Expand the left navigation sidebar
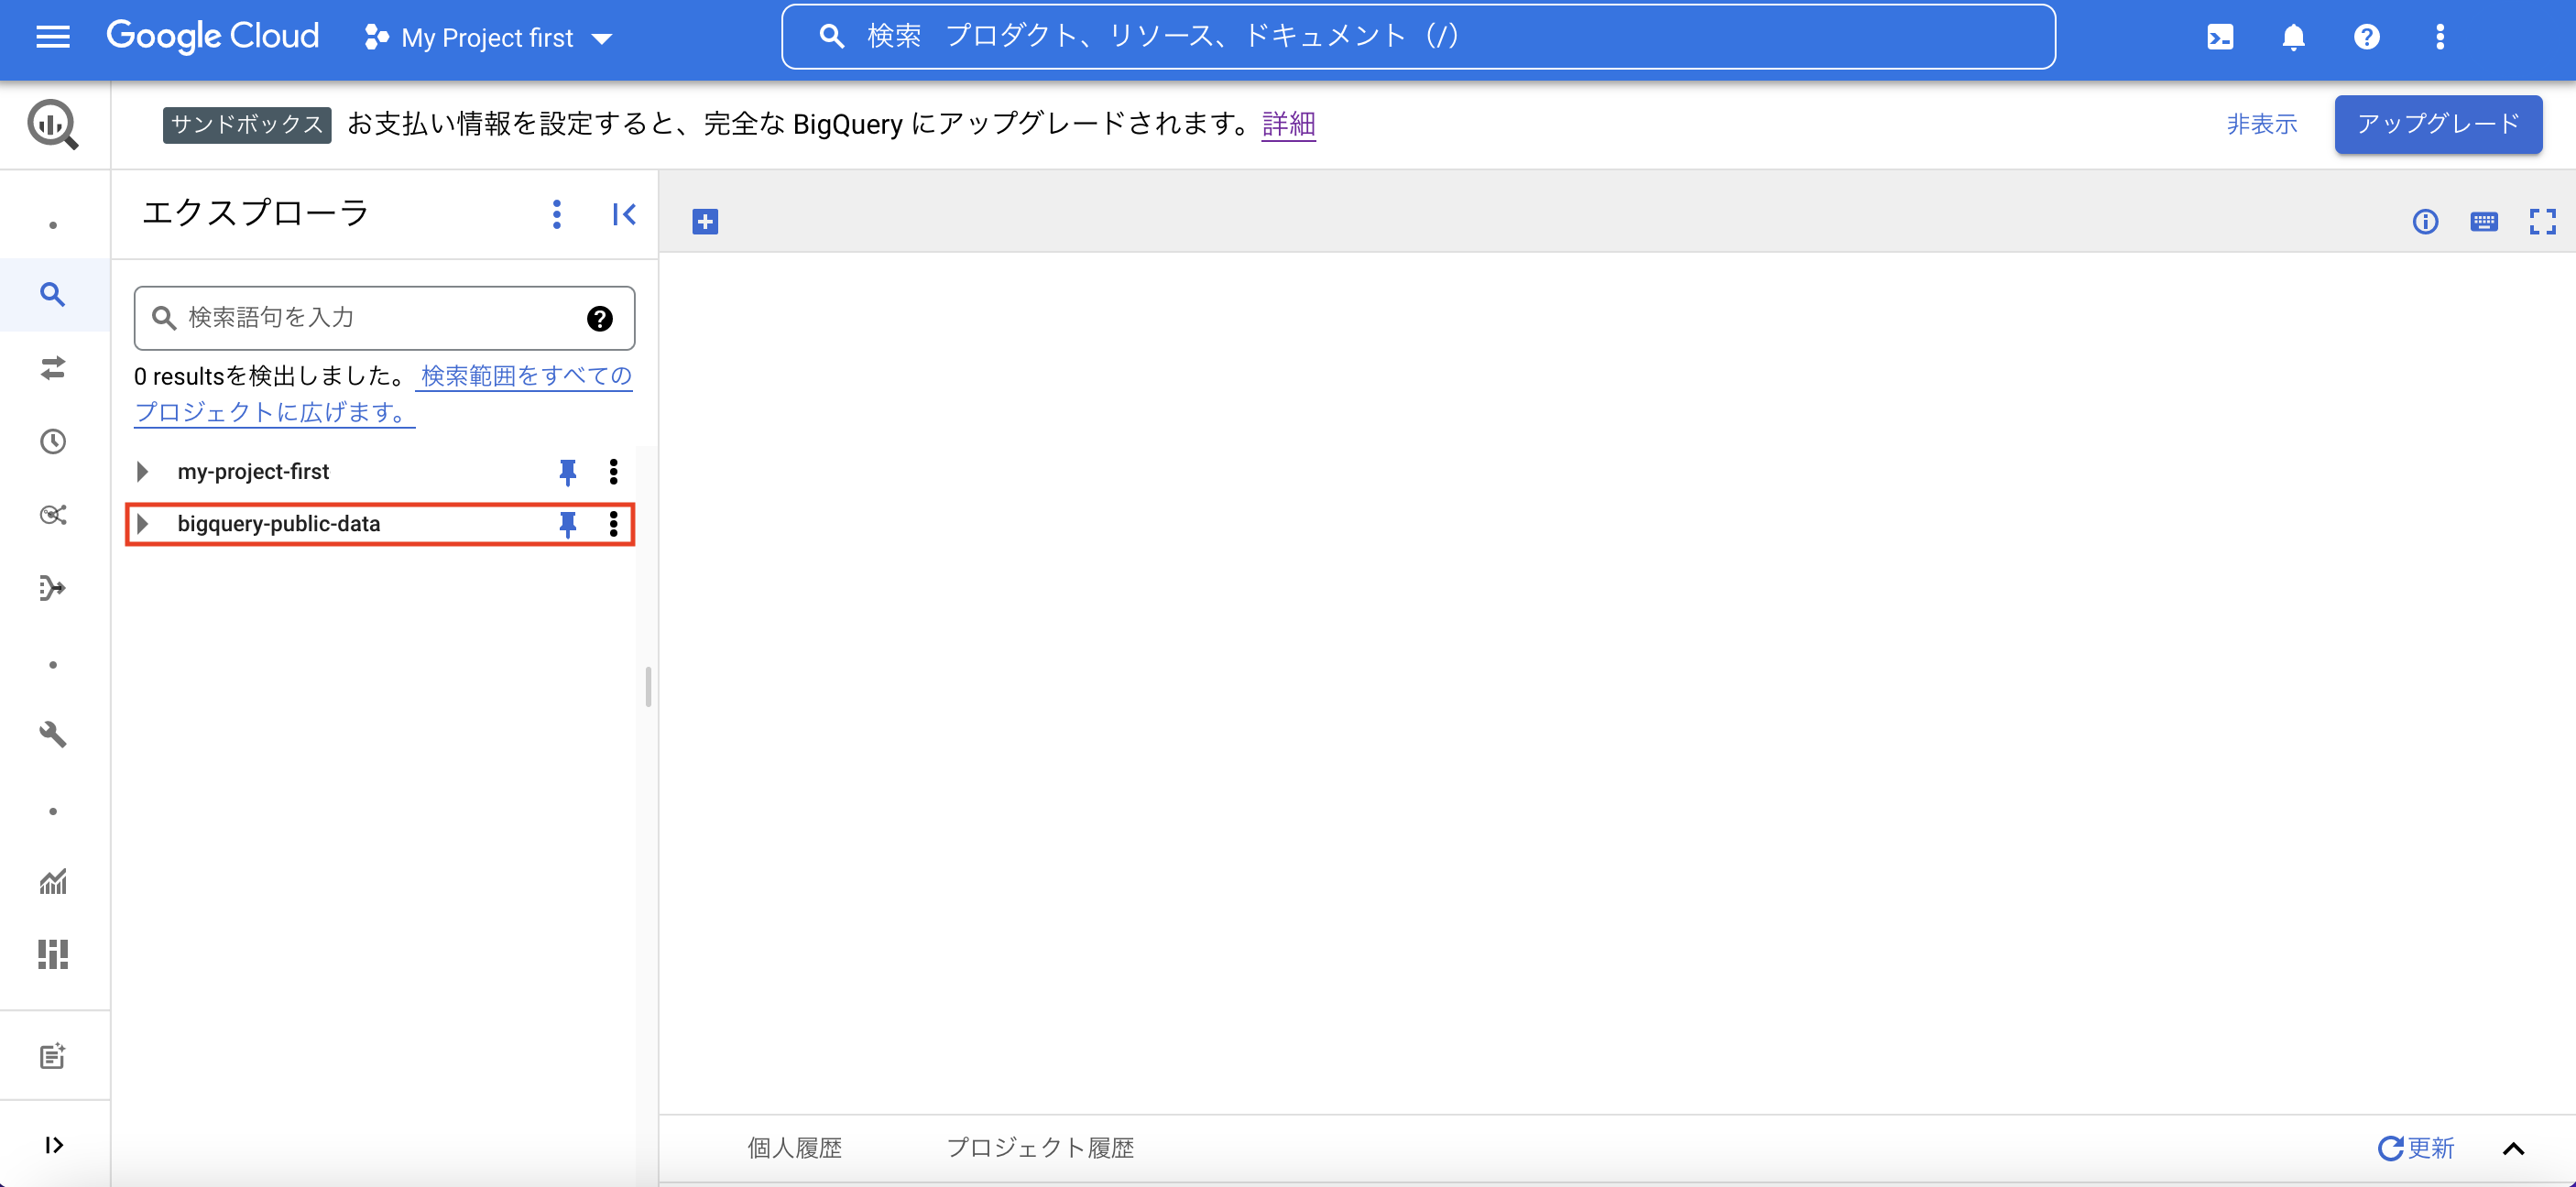The image size is (2576, 1187). 54,1145
